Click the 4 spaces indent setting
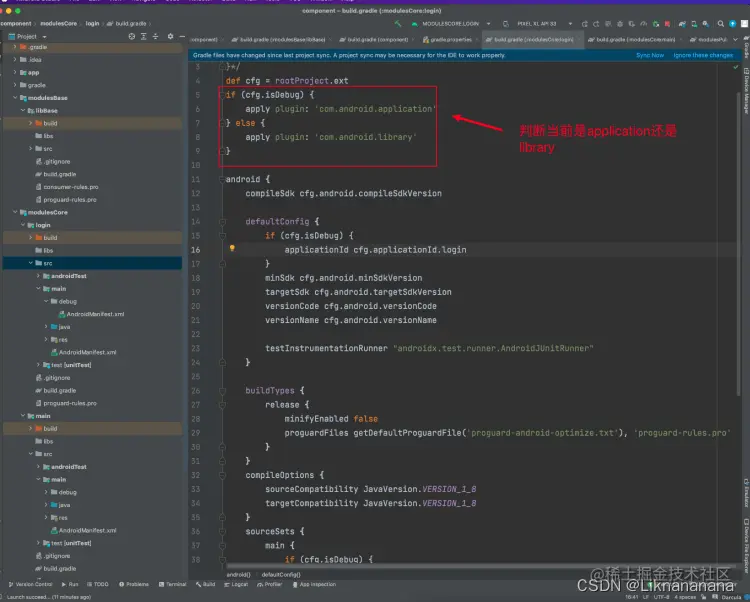Screen dimensions: 750x602 coord(685,597)
